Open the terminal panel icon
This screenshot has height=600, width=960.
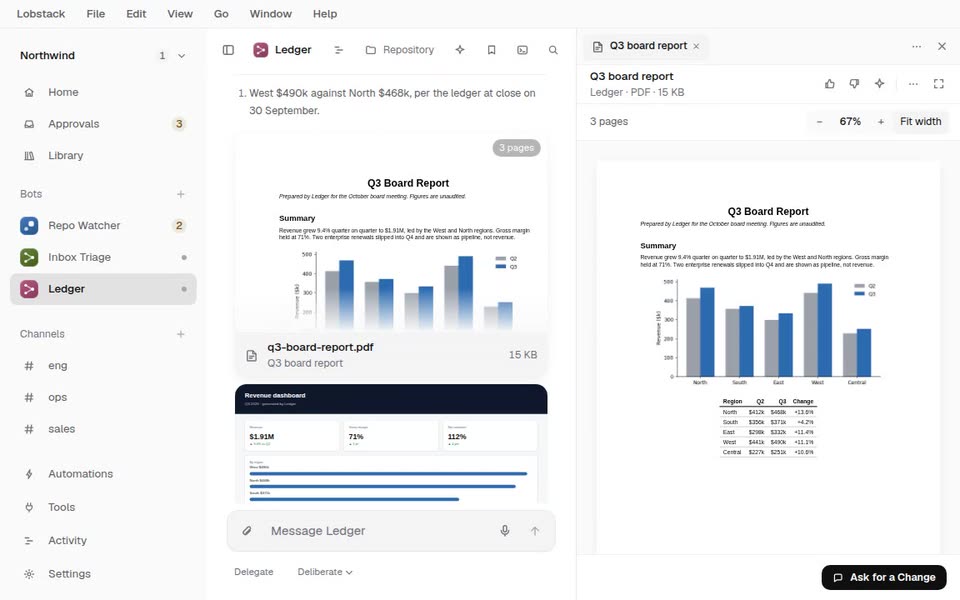(522, 50)
